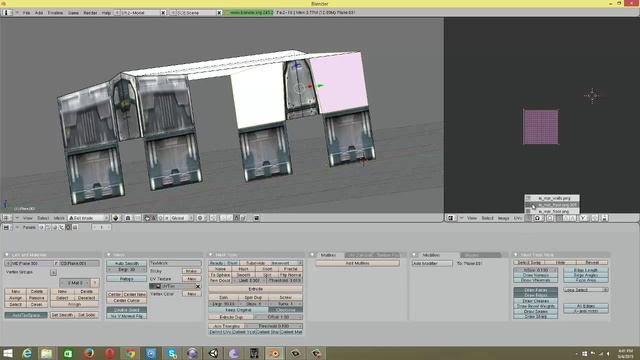This screenshot has height=360, width=640.
Task: Open Unity from the taskbar
Action: 213,353
